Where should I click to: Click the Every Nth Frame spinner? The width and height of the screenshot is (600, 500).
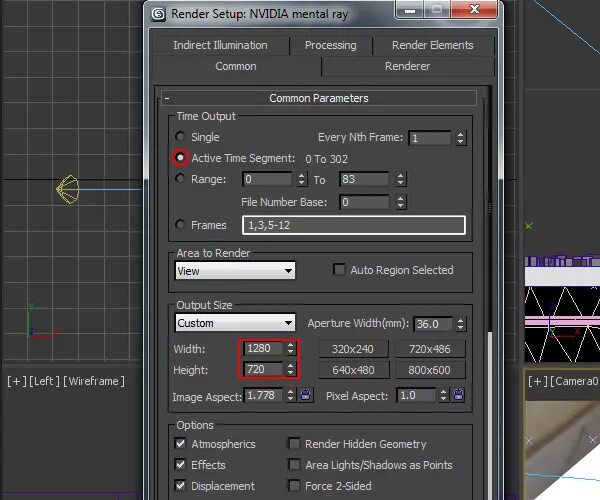[x=461, y=138]
